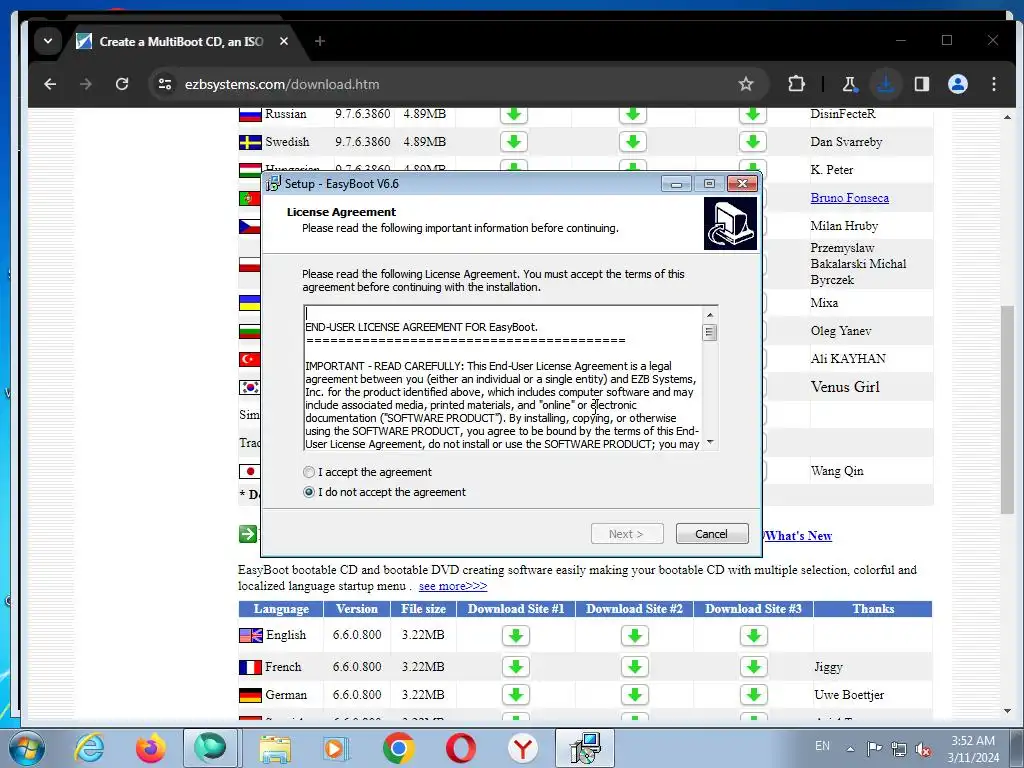This screenshot has height=768, width=1024.
Task: Open Chrome extensions puzzle icon
Action: pos(796,84)
